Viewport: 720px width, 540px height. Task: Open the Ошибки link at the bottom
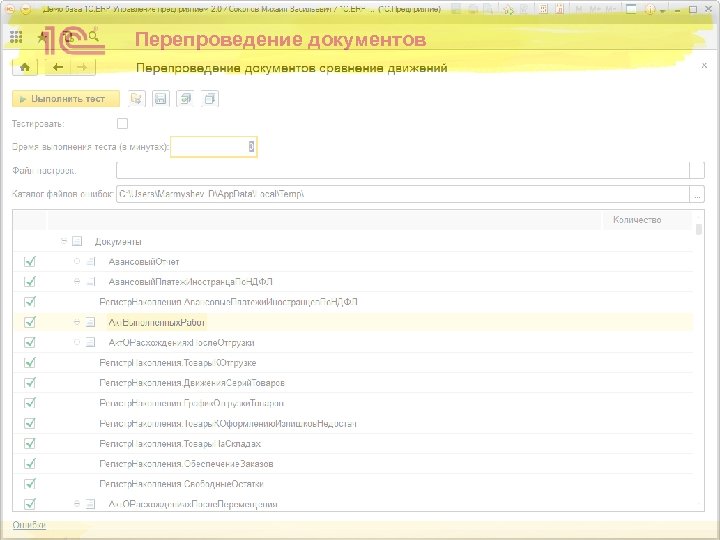pyautogui.click(x=29, y=525)
